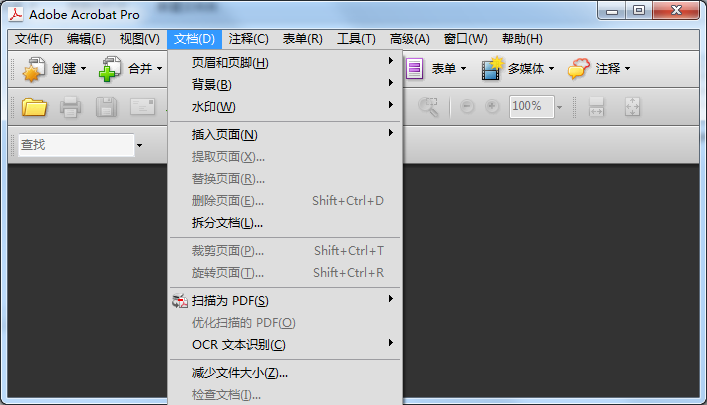This screenshot has width=707, height=405.
Task: Click the Save floppy disk icon
Action: pyautogui.click(x=106, y=106)
